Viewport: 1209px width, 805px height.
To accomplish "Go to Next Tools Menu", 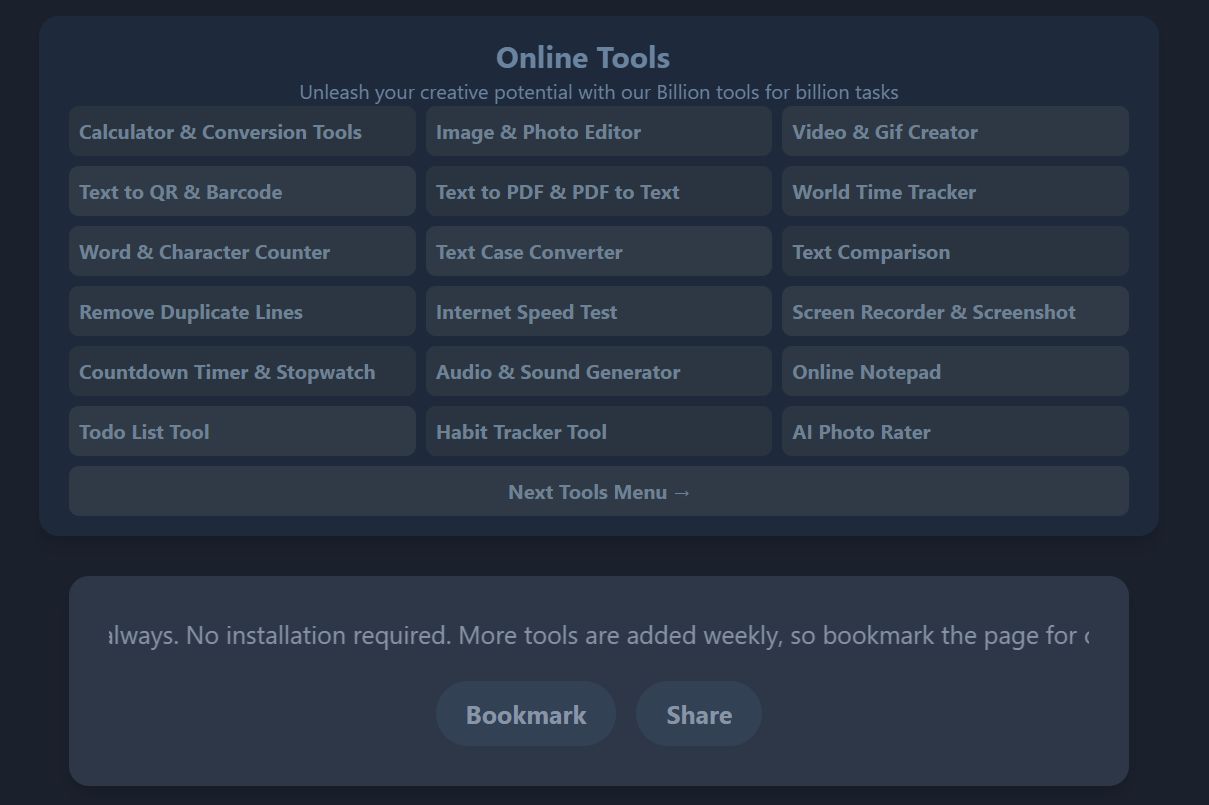I will pos(598,492).
